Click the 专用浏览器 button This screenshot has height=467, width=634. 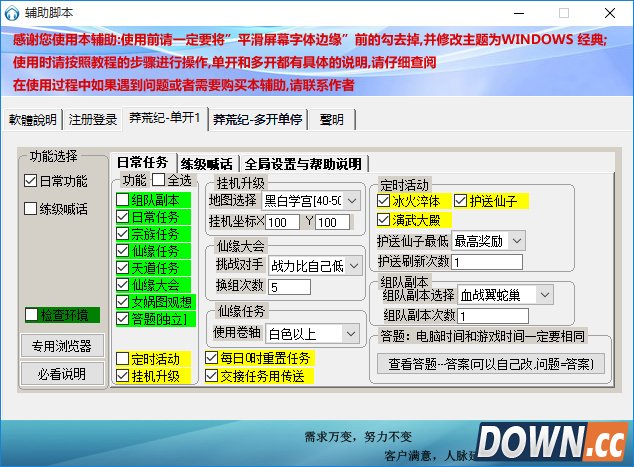[x=62, y=346]
